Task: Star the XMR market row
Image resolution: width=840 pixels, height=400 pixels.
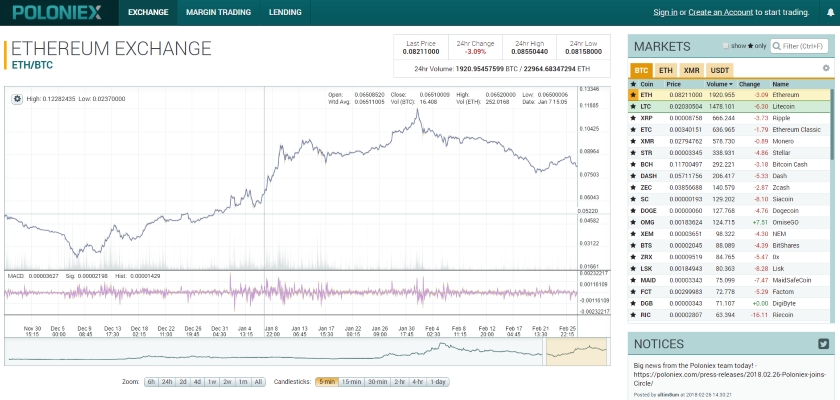Action: (633, 141)
